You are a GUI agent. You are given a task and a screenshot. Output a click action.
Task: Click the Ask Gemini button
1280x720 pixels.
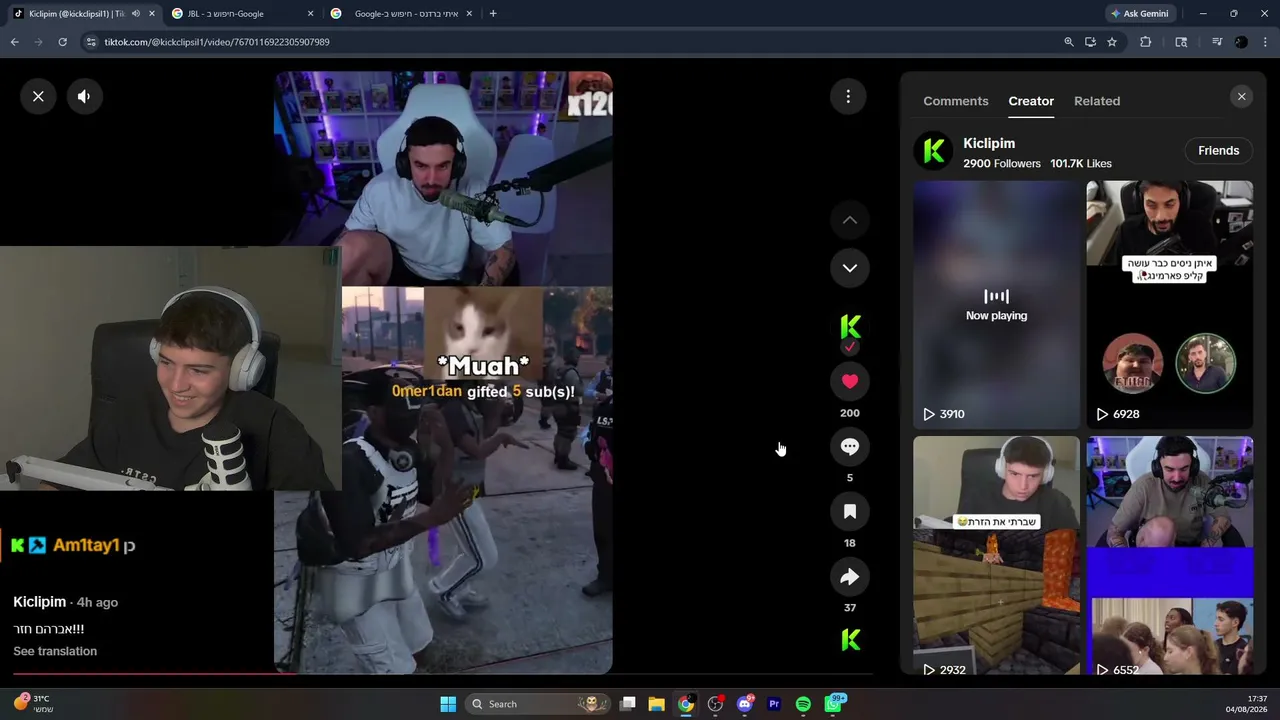point(1139,14)
